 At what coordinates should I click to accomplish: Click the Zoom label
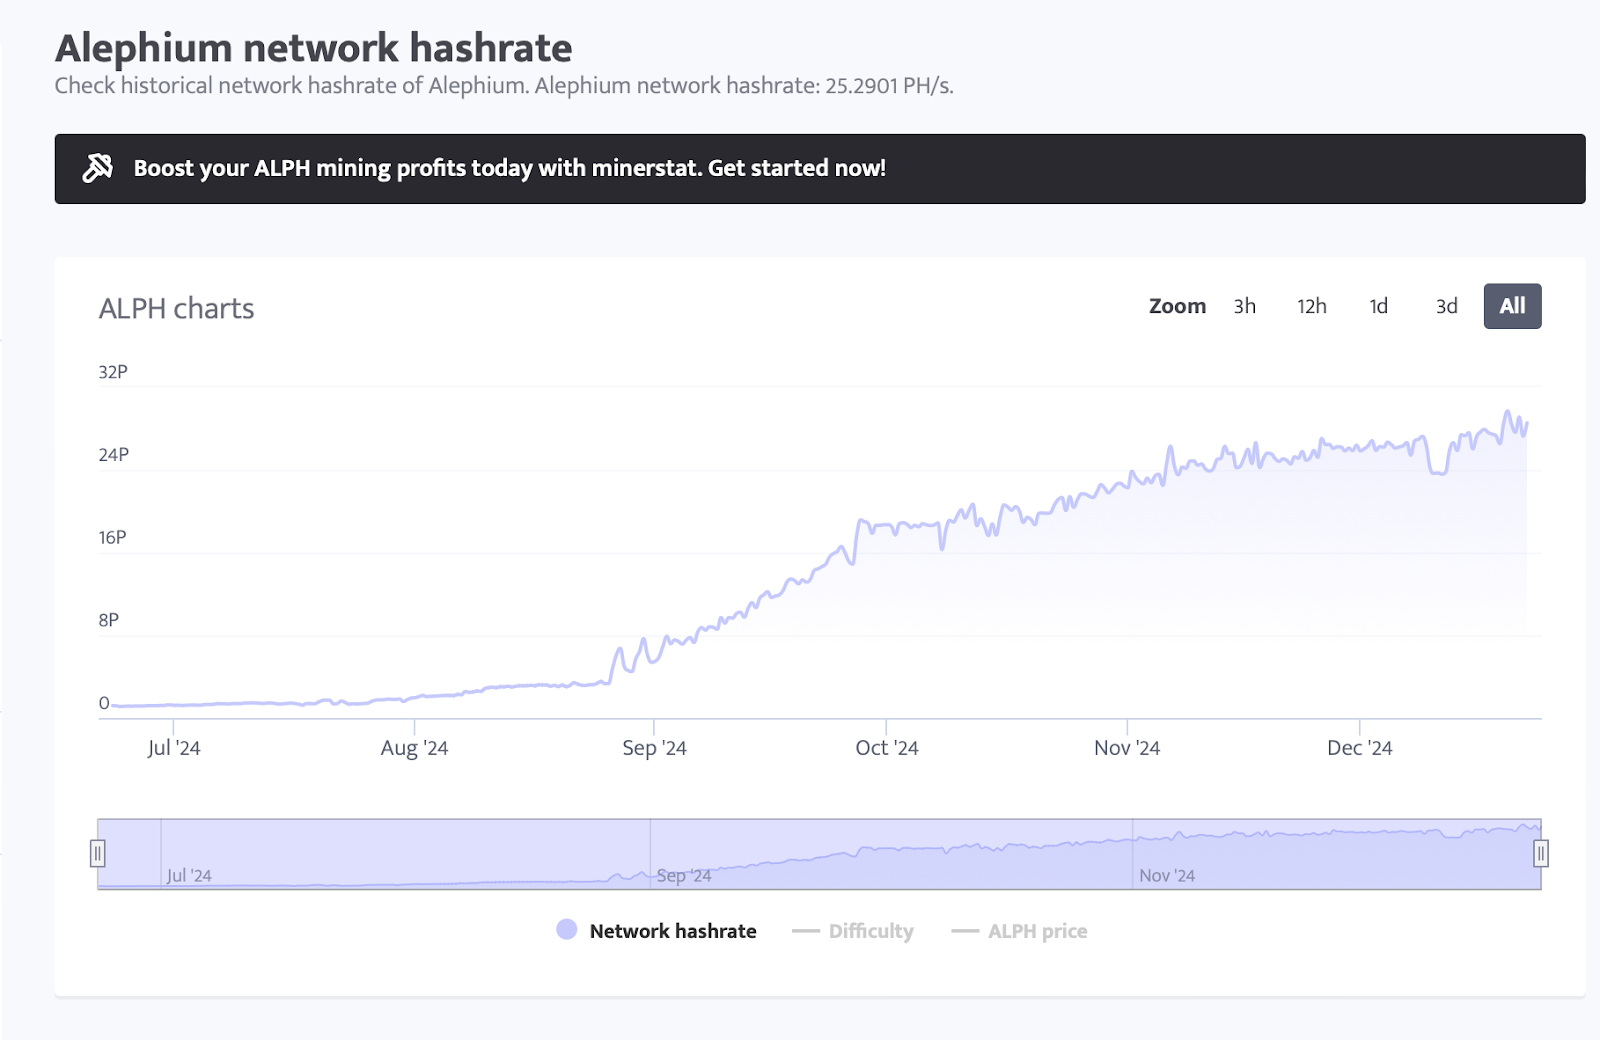1177,306
